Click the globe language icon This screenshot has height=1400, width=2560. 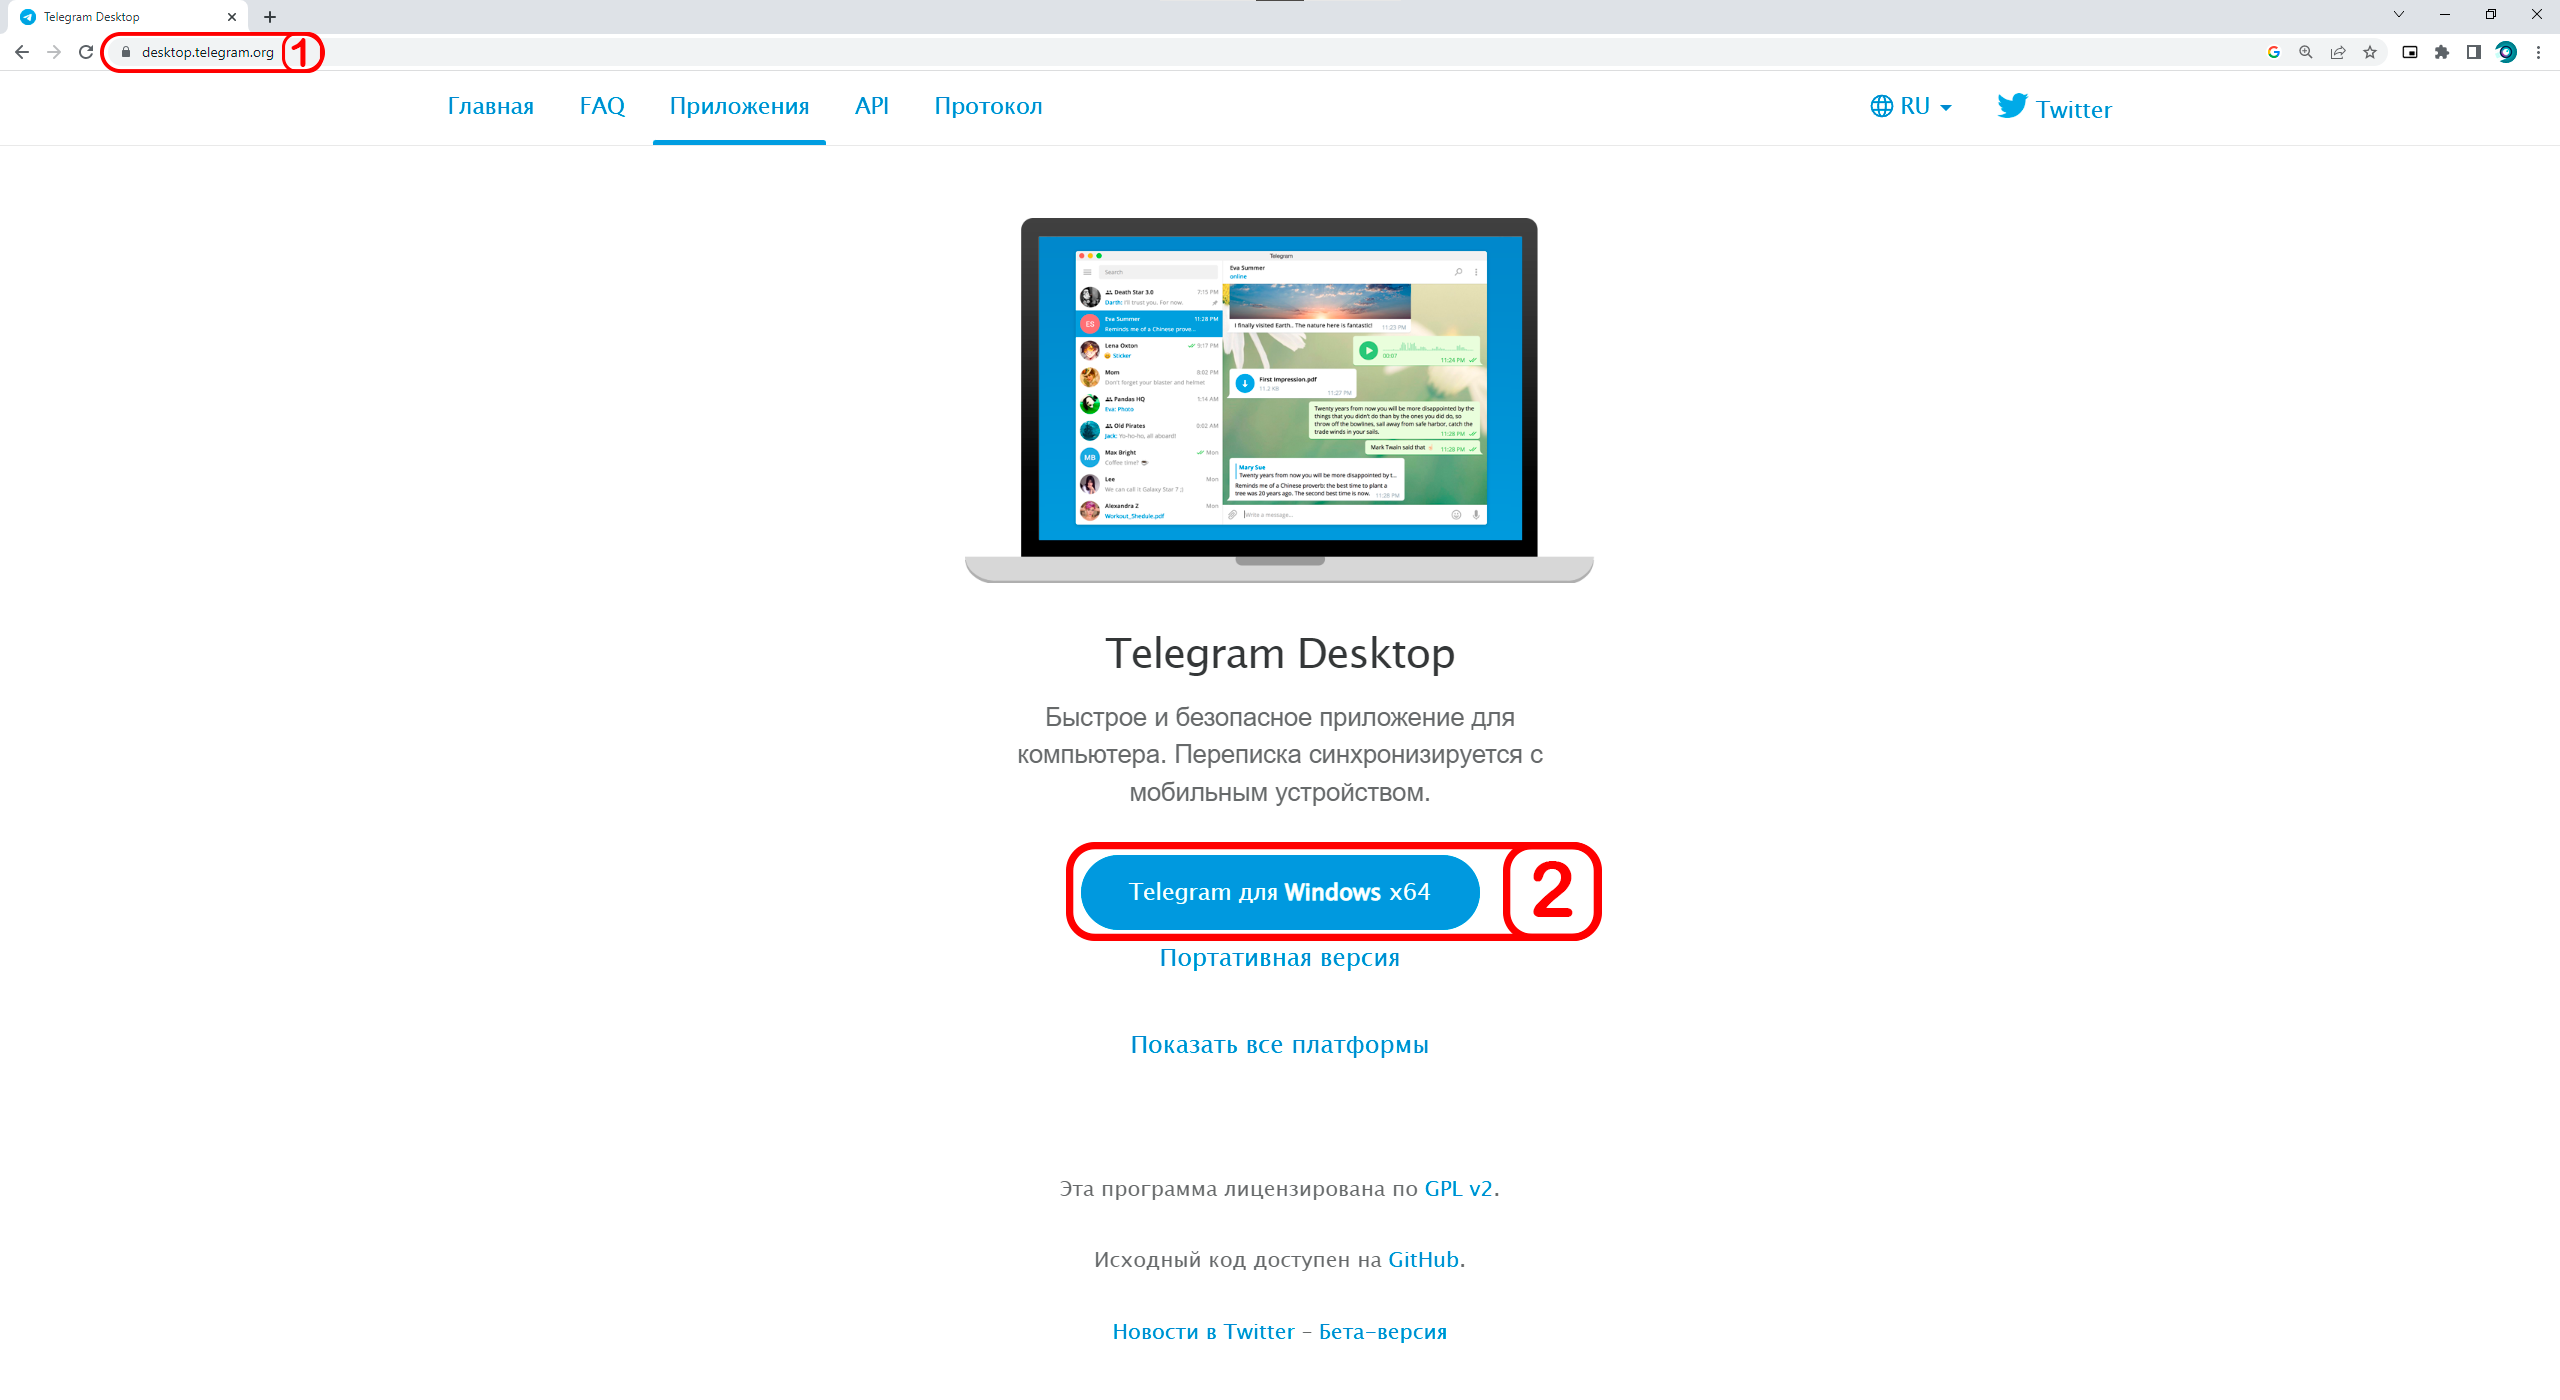(1881, 106)
